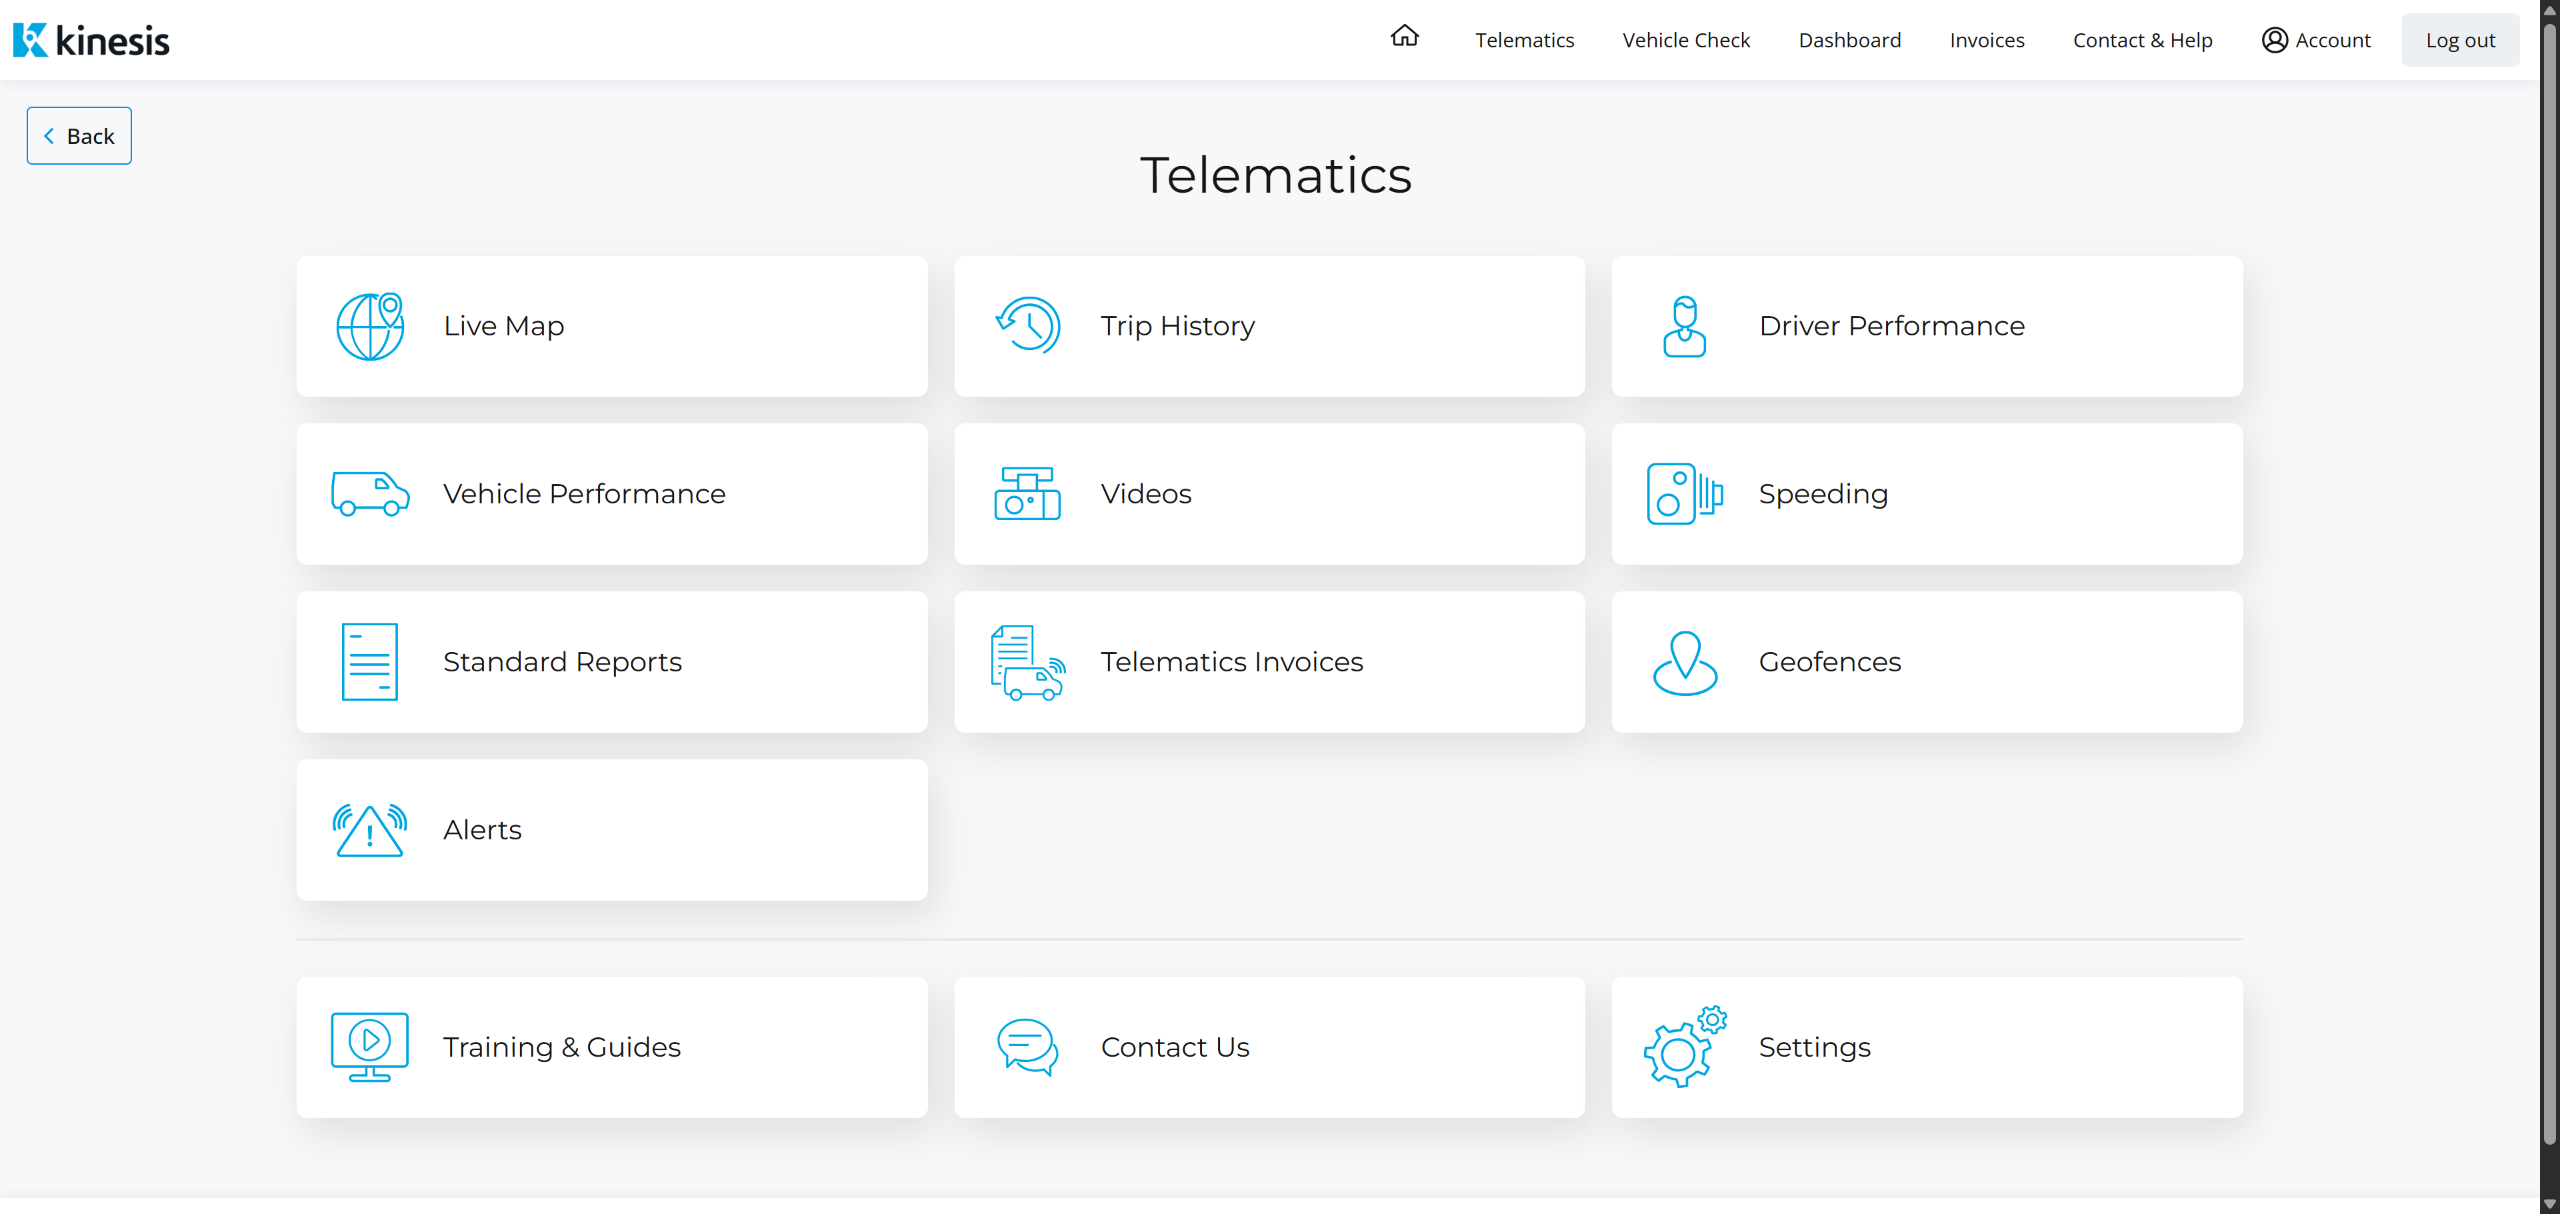Open Live Map via globe icon
This screenshot has width=2560, height=1214.
(x=369, y=326)
